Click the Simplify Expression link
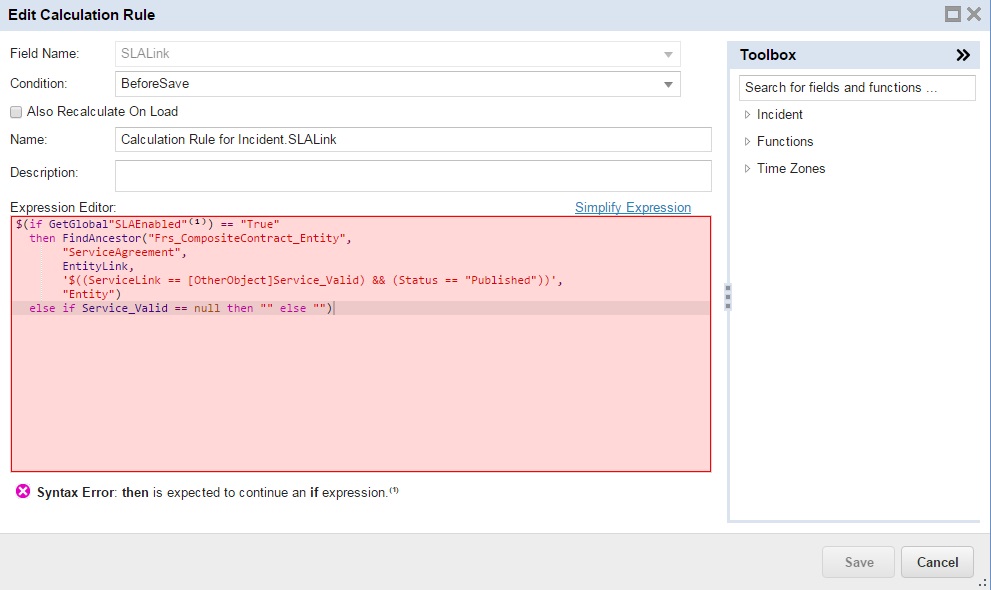This screenshot has width=991, height=590. click(x=632, y=207)
